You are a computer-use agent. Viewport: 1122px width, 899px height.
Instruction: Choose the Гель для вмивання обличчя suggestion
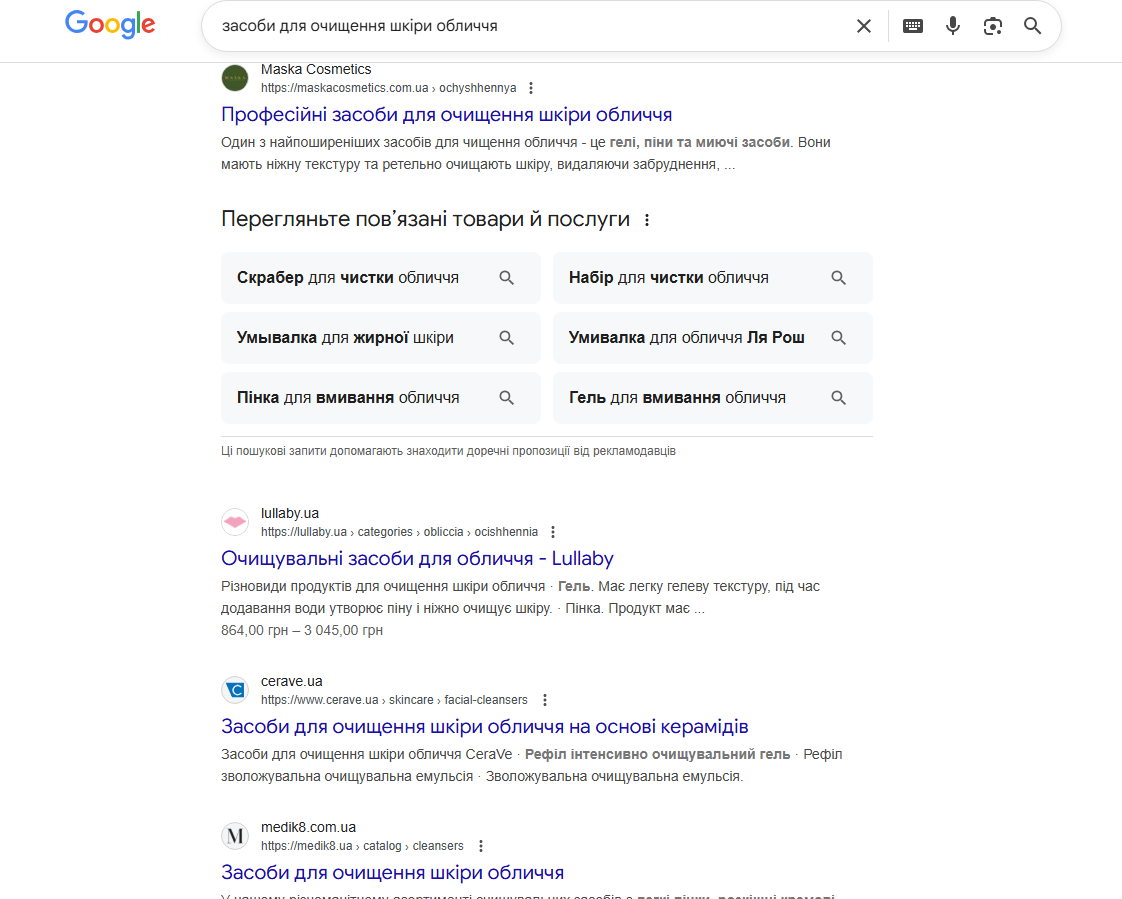713,398
